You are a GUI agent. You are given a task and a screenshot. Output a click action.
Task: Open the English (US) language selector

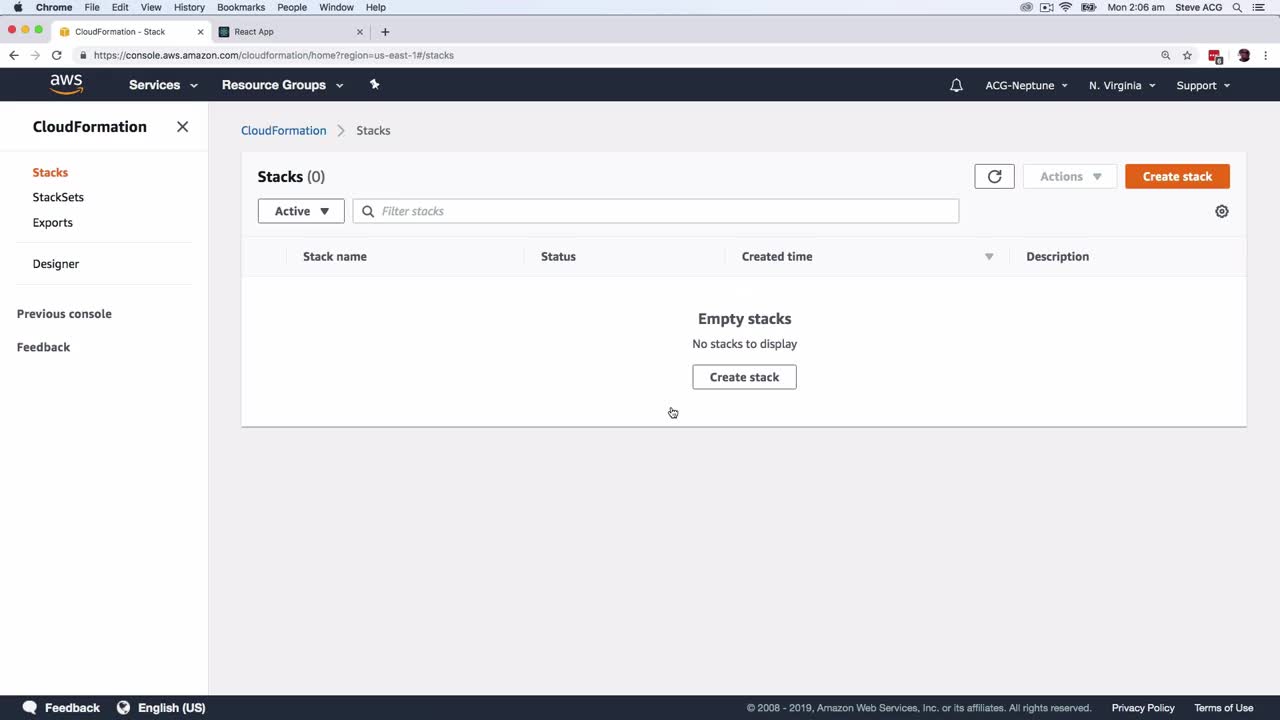point(161,708)
